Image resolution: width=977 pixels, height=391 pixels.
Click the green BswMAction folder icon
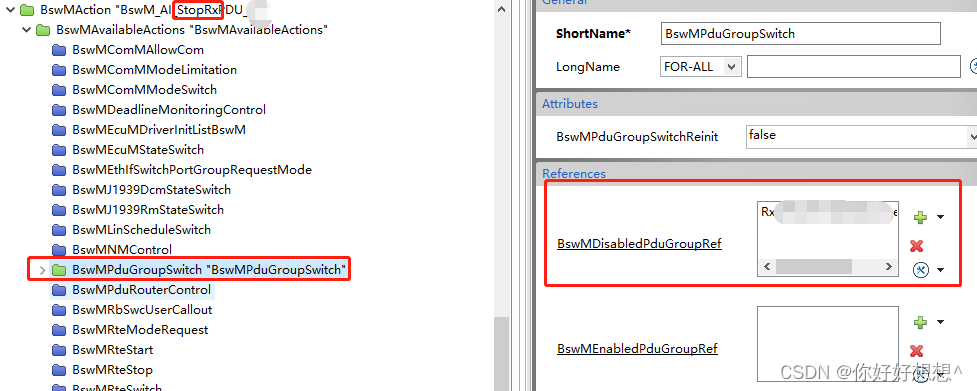click(27, 9)
